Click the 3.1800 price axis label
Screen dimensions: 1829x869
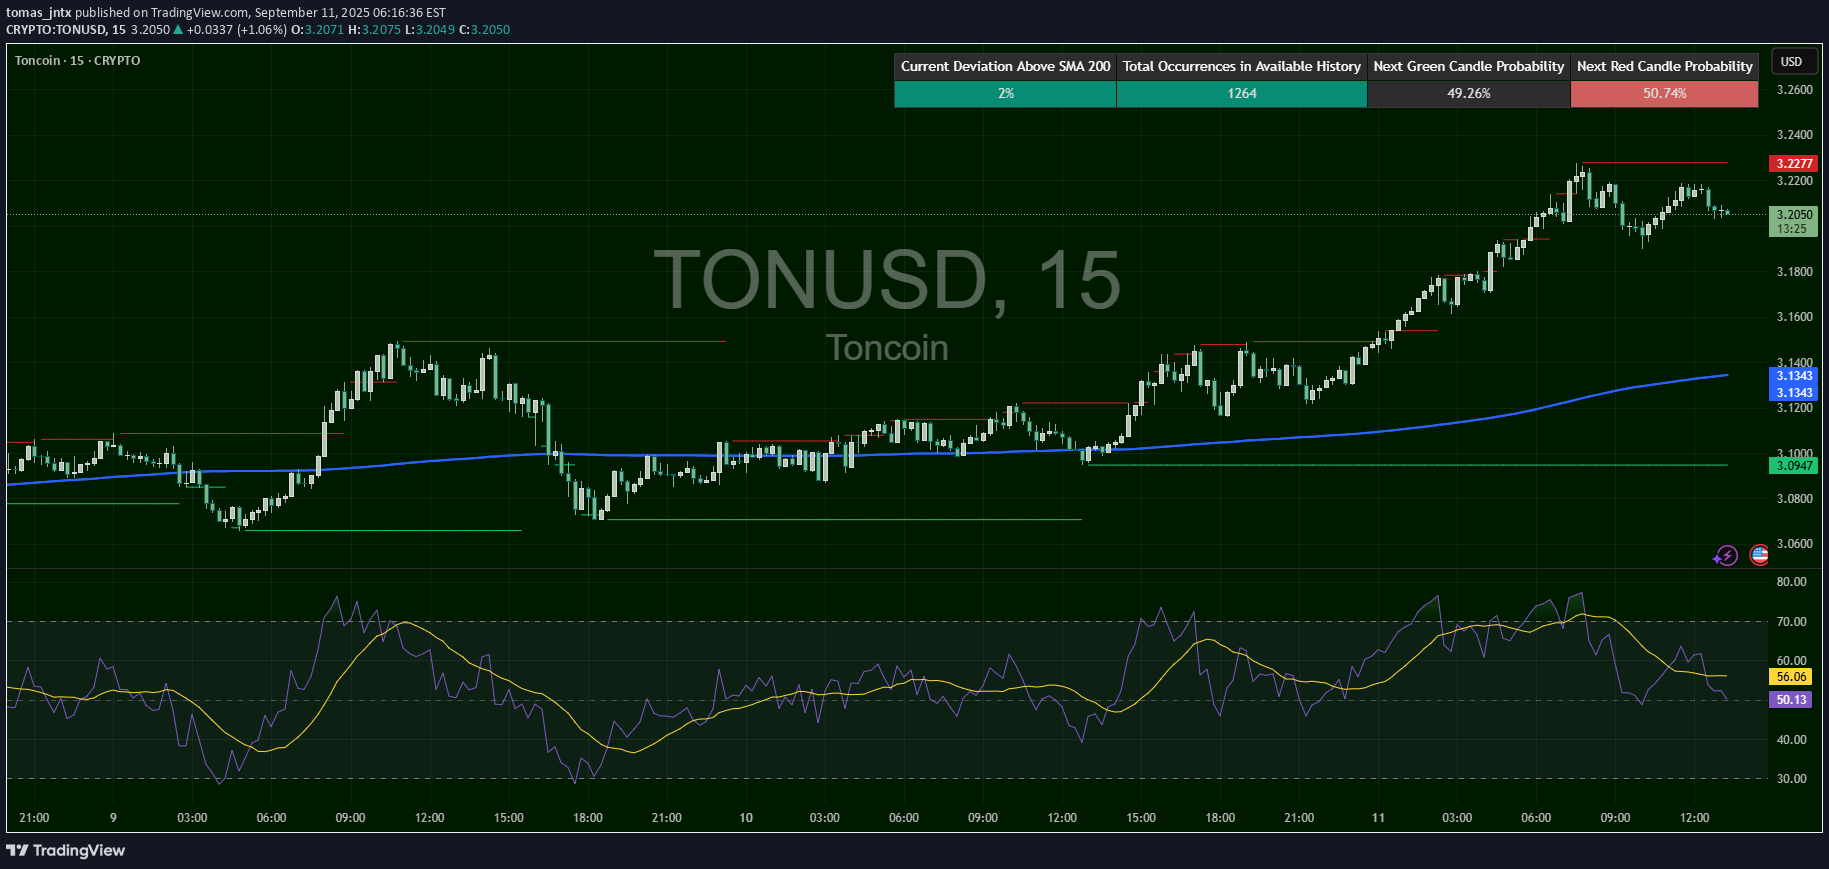tap(1794, 272)
